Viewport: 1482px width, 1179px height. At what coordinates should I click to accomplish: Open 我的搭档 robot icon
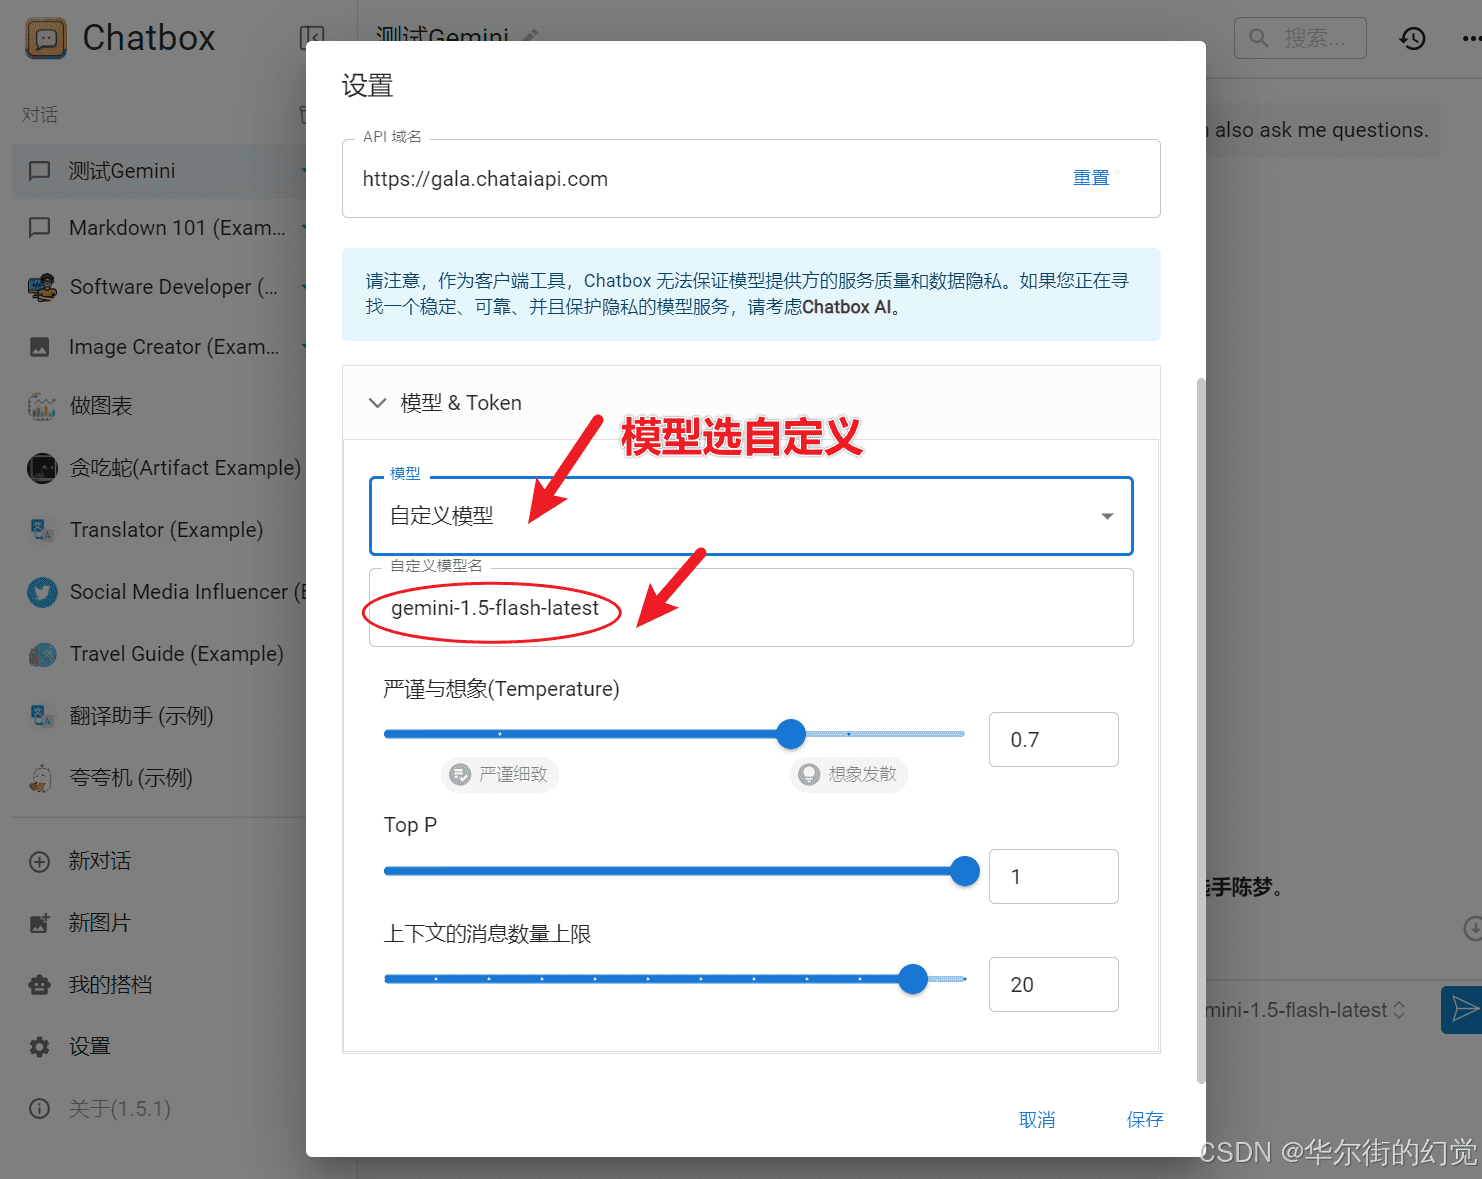pyautogui.click(x=40, y=985)
